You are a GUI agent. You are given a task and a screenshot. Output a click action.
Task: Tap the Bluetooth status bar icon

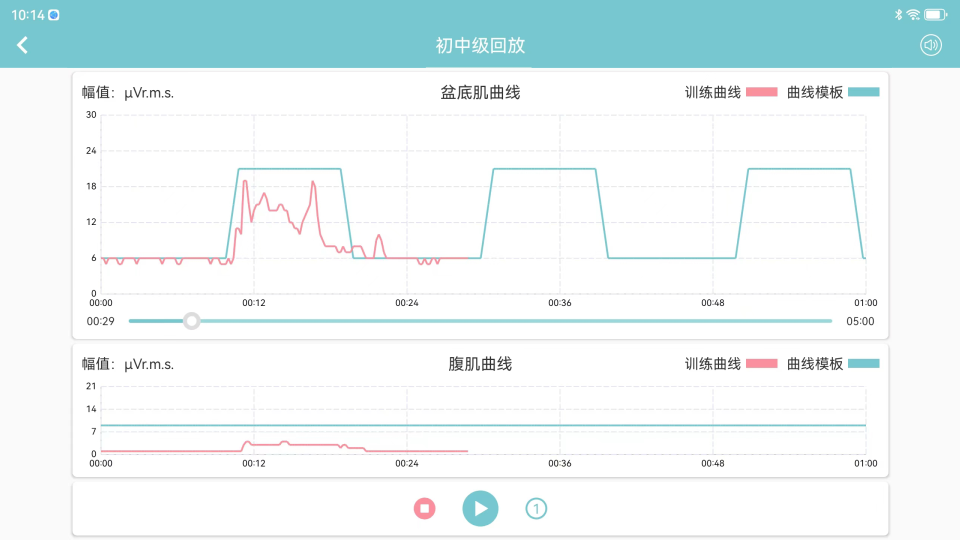(x=898, y=15)
